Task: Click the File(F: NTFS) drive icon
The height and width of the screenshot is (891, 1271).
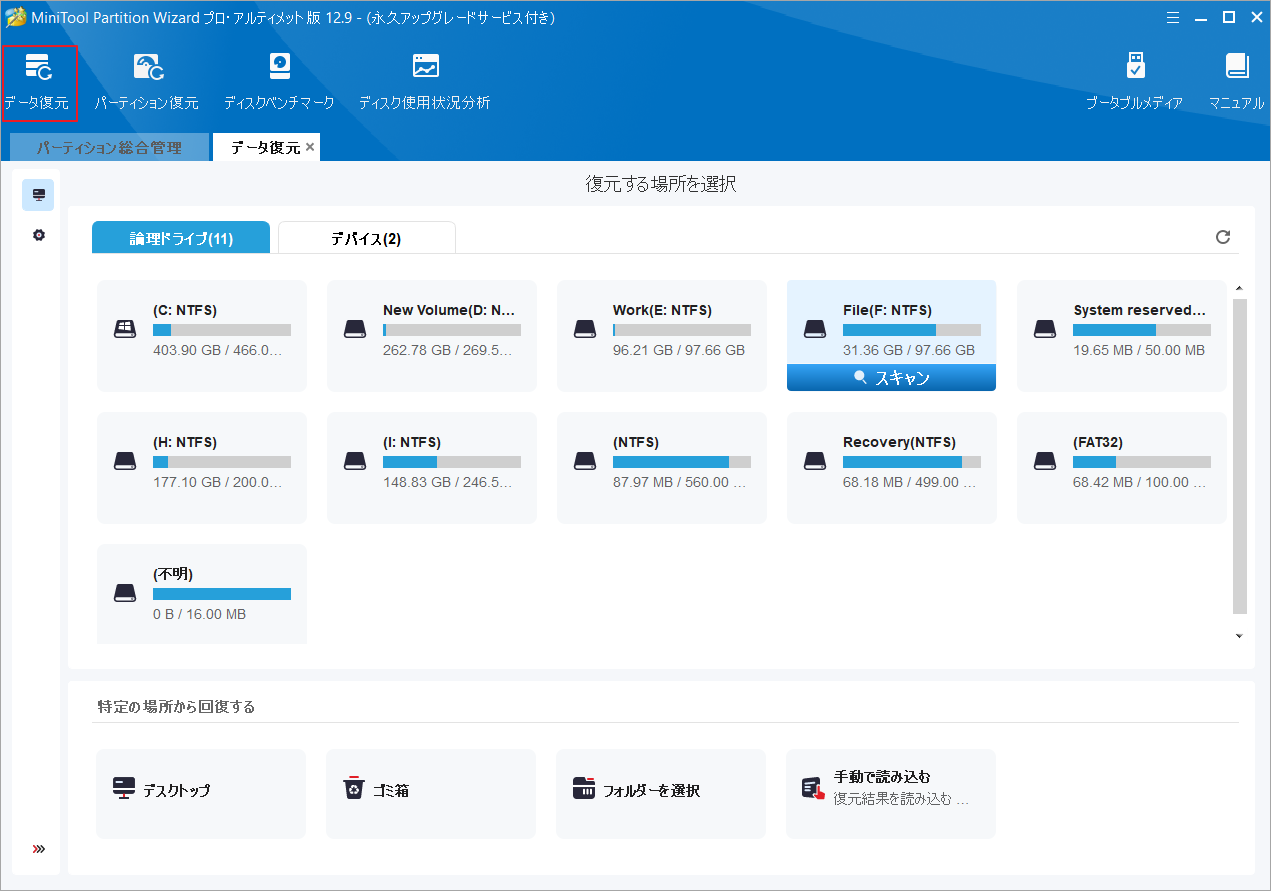Action: click(x=815, y=328)
